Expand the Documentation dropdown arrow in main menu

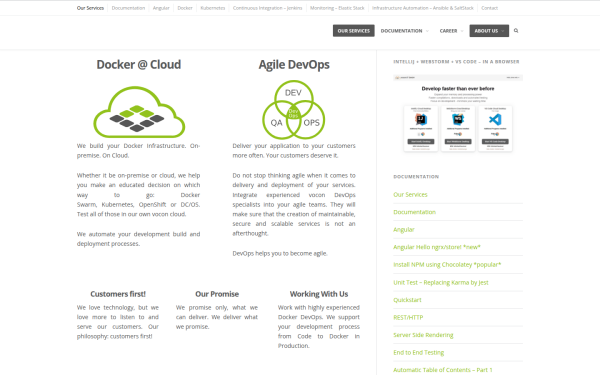click(x=427, y=31)
